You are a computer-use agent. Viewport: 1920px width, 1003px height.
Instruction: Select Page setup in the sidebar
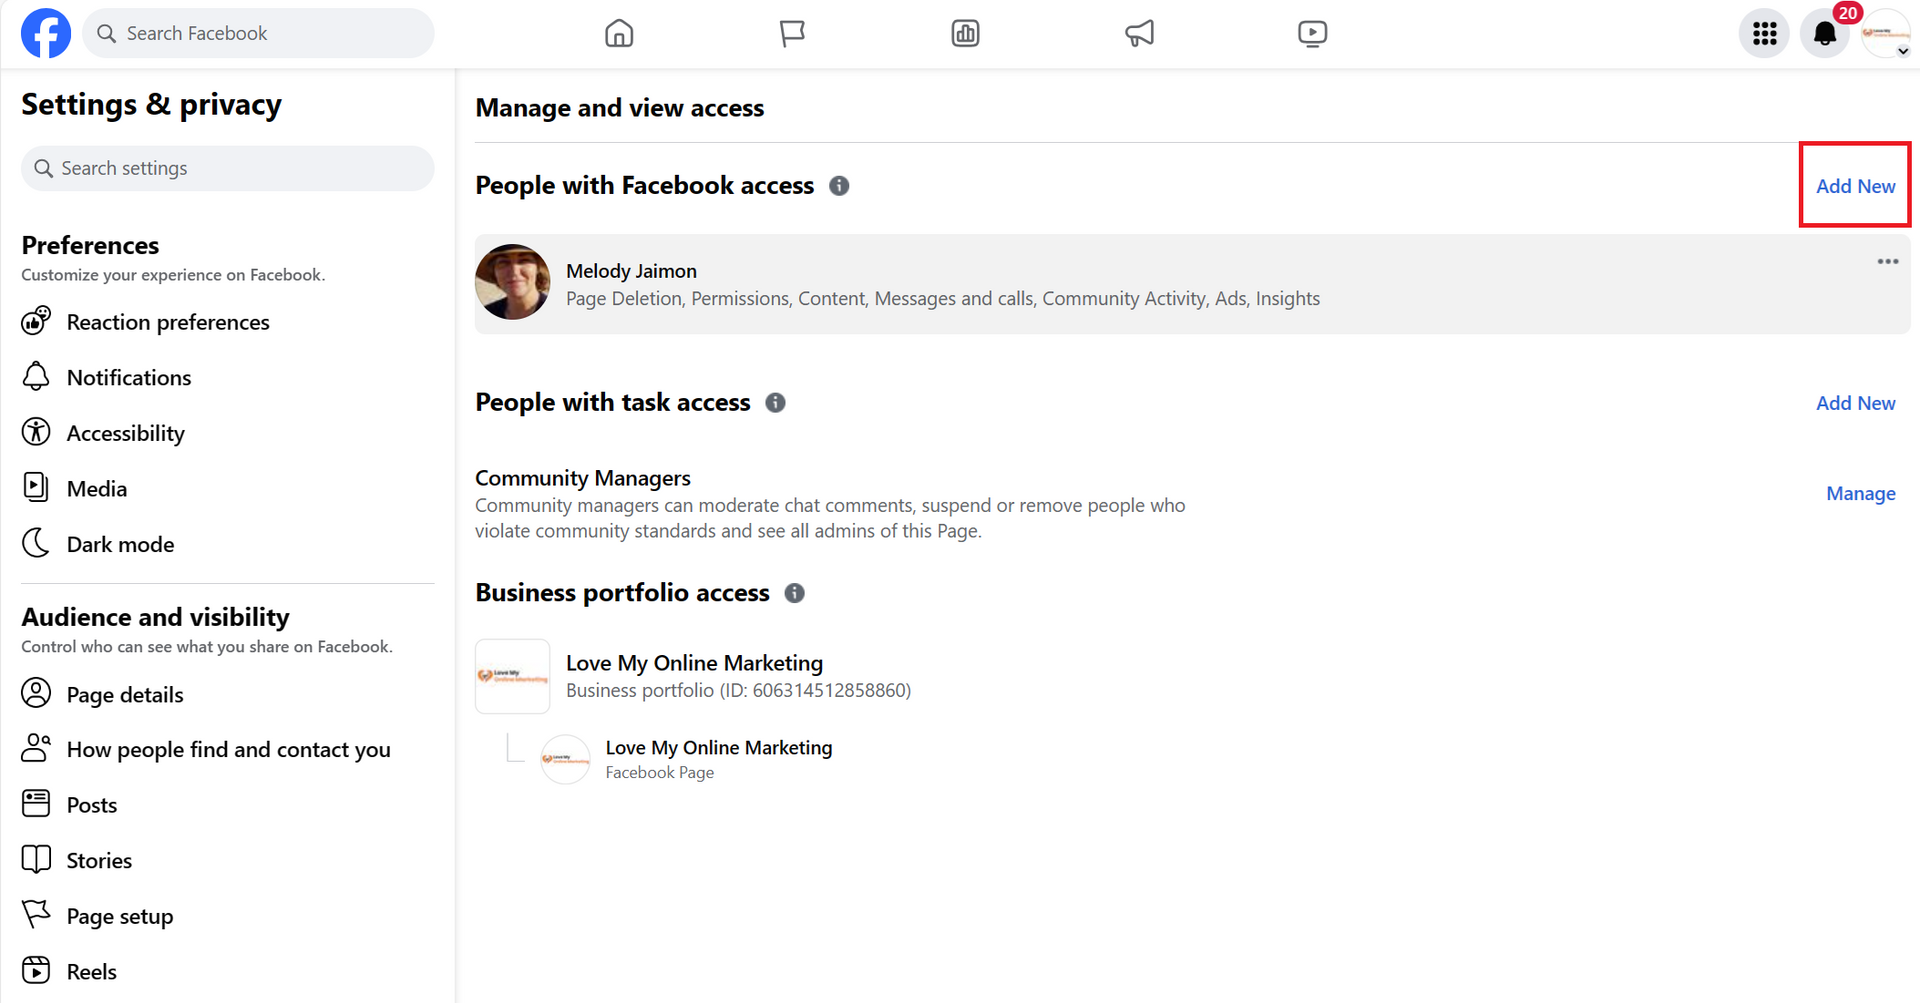(119, 915)
